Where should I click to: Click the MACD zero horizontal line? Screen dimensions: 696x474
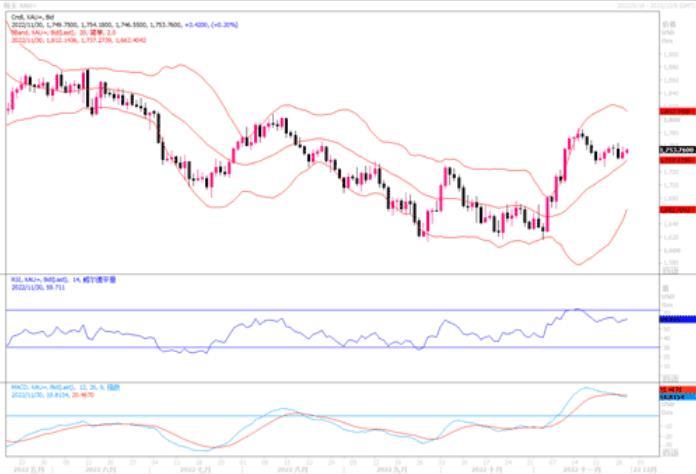click(x=300, y=415)
